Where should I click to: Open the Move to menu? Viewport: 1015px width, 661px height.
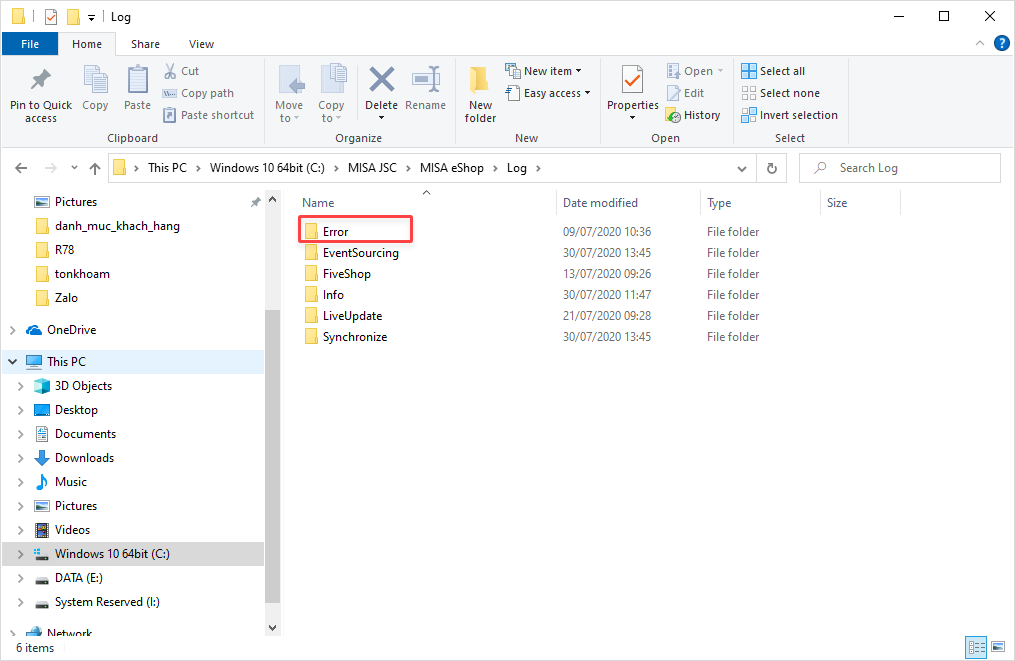pos(289,94)
